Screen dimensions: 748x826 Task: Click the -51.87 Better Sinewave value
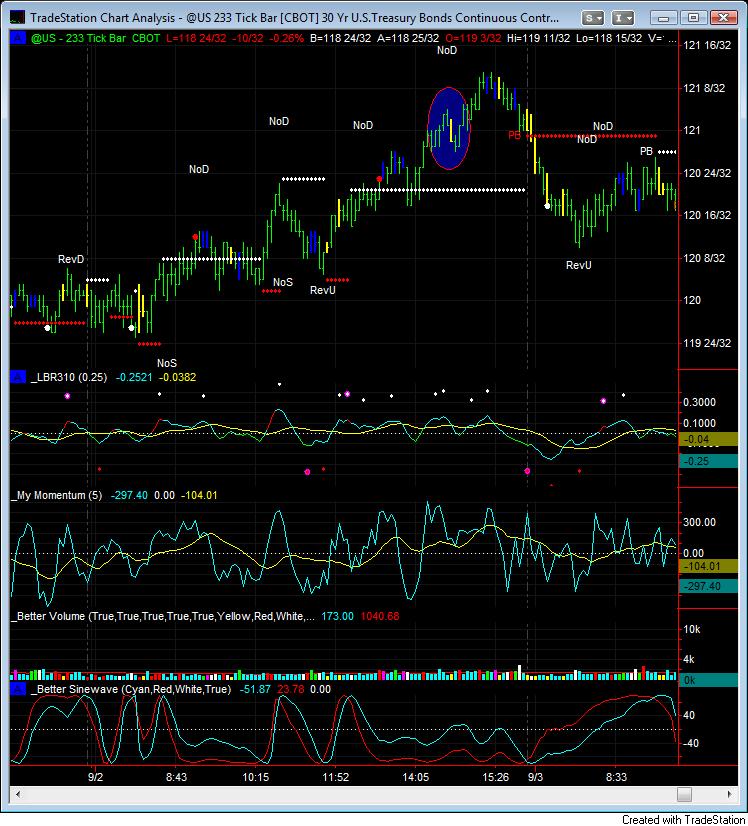255,689
